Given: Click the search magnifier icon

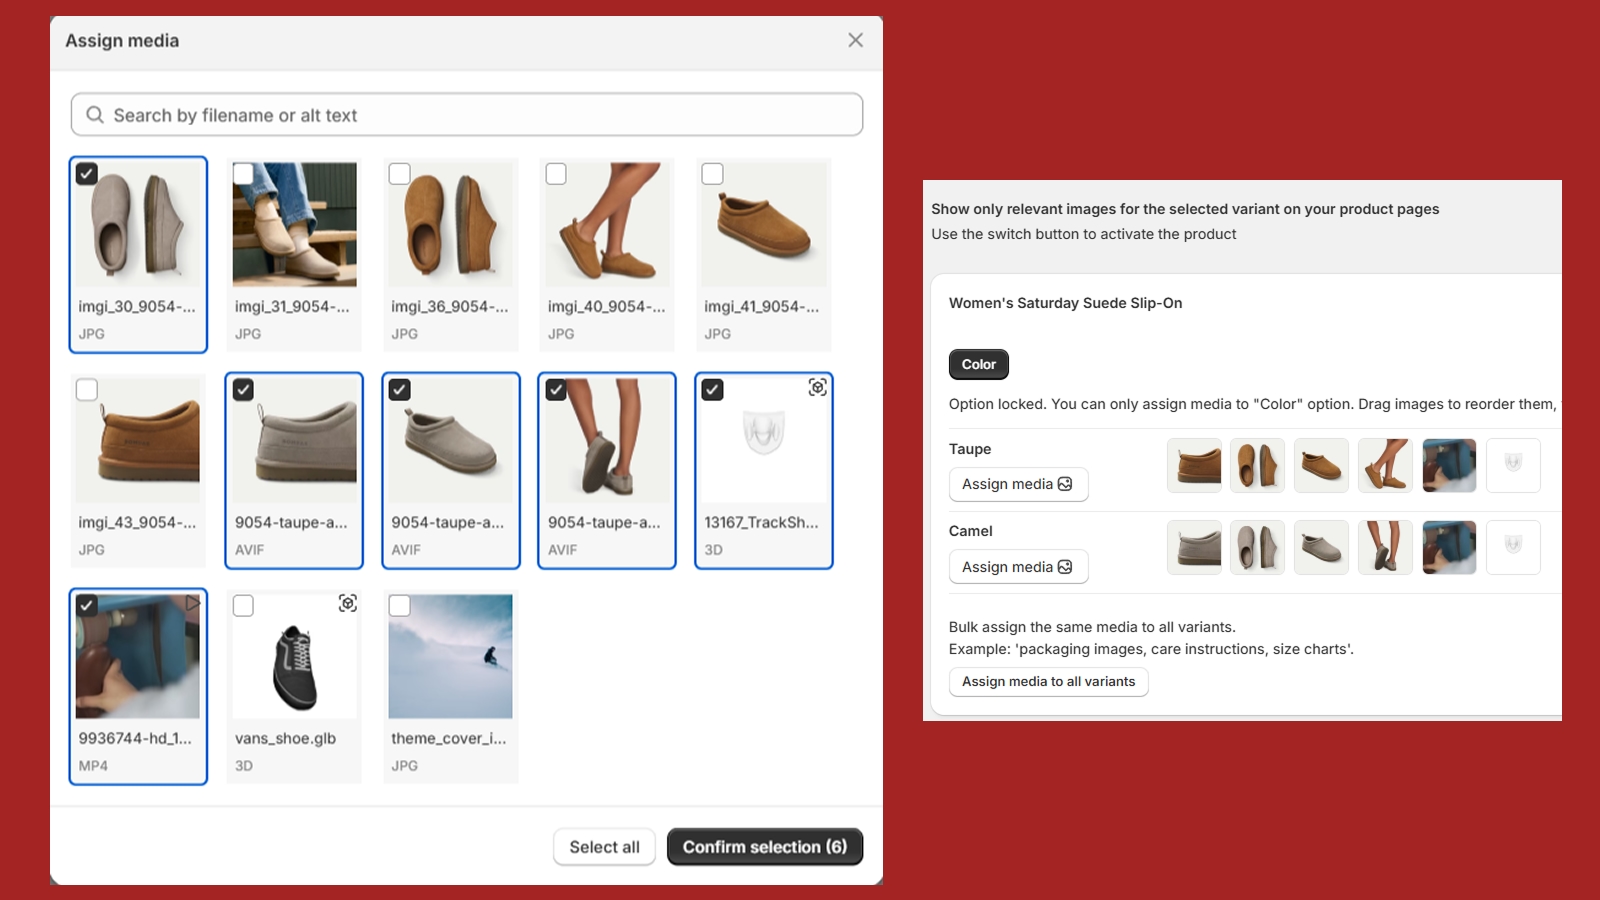Looking at the screenshot, I should (x=95, y=115).
